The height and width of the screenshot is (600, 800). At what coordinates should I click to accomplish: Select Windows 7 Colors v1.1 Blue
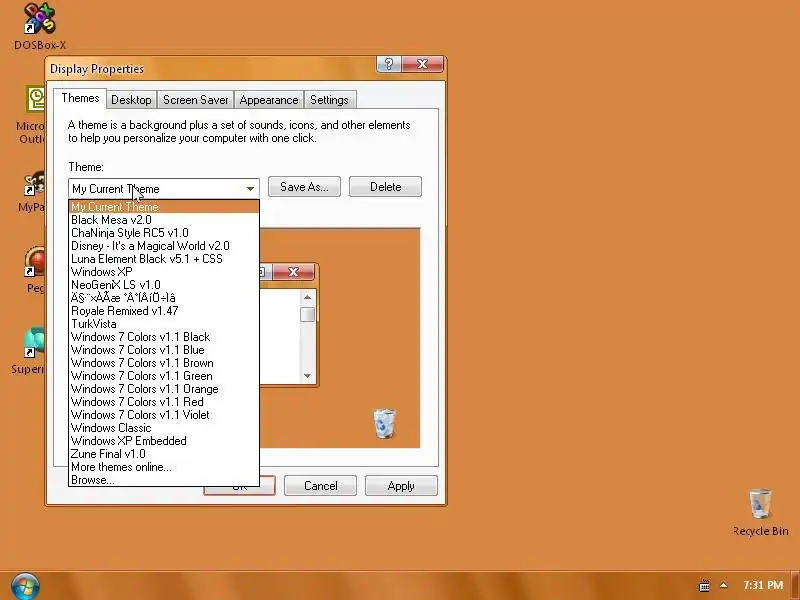pyautogui.click(x=164, y=350)
